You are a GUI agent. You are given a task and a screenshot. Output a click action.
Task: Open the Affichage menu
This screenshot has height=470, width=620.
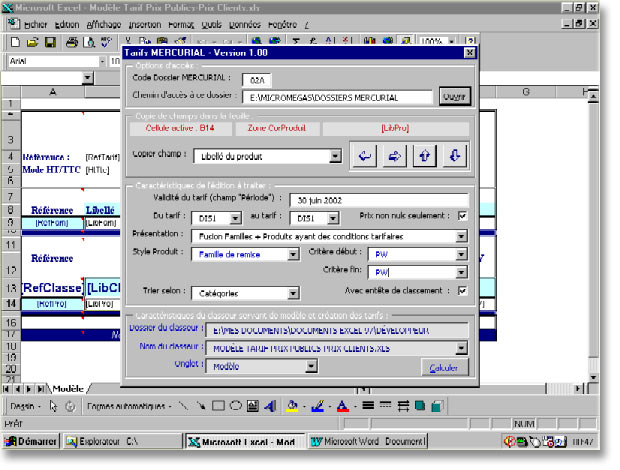tap(104, 25)
